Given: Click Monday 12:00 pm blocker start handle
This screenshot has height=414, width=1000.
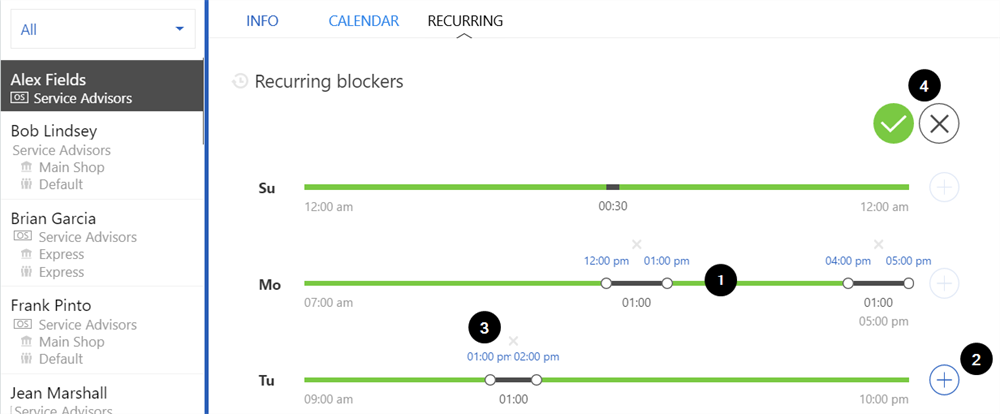Looking at the screenshot, I should pyautogui.click(x=606, y=284).
